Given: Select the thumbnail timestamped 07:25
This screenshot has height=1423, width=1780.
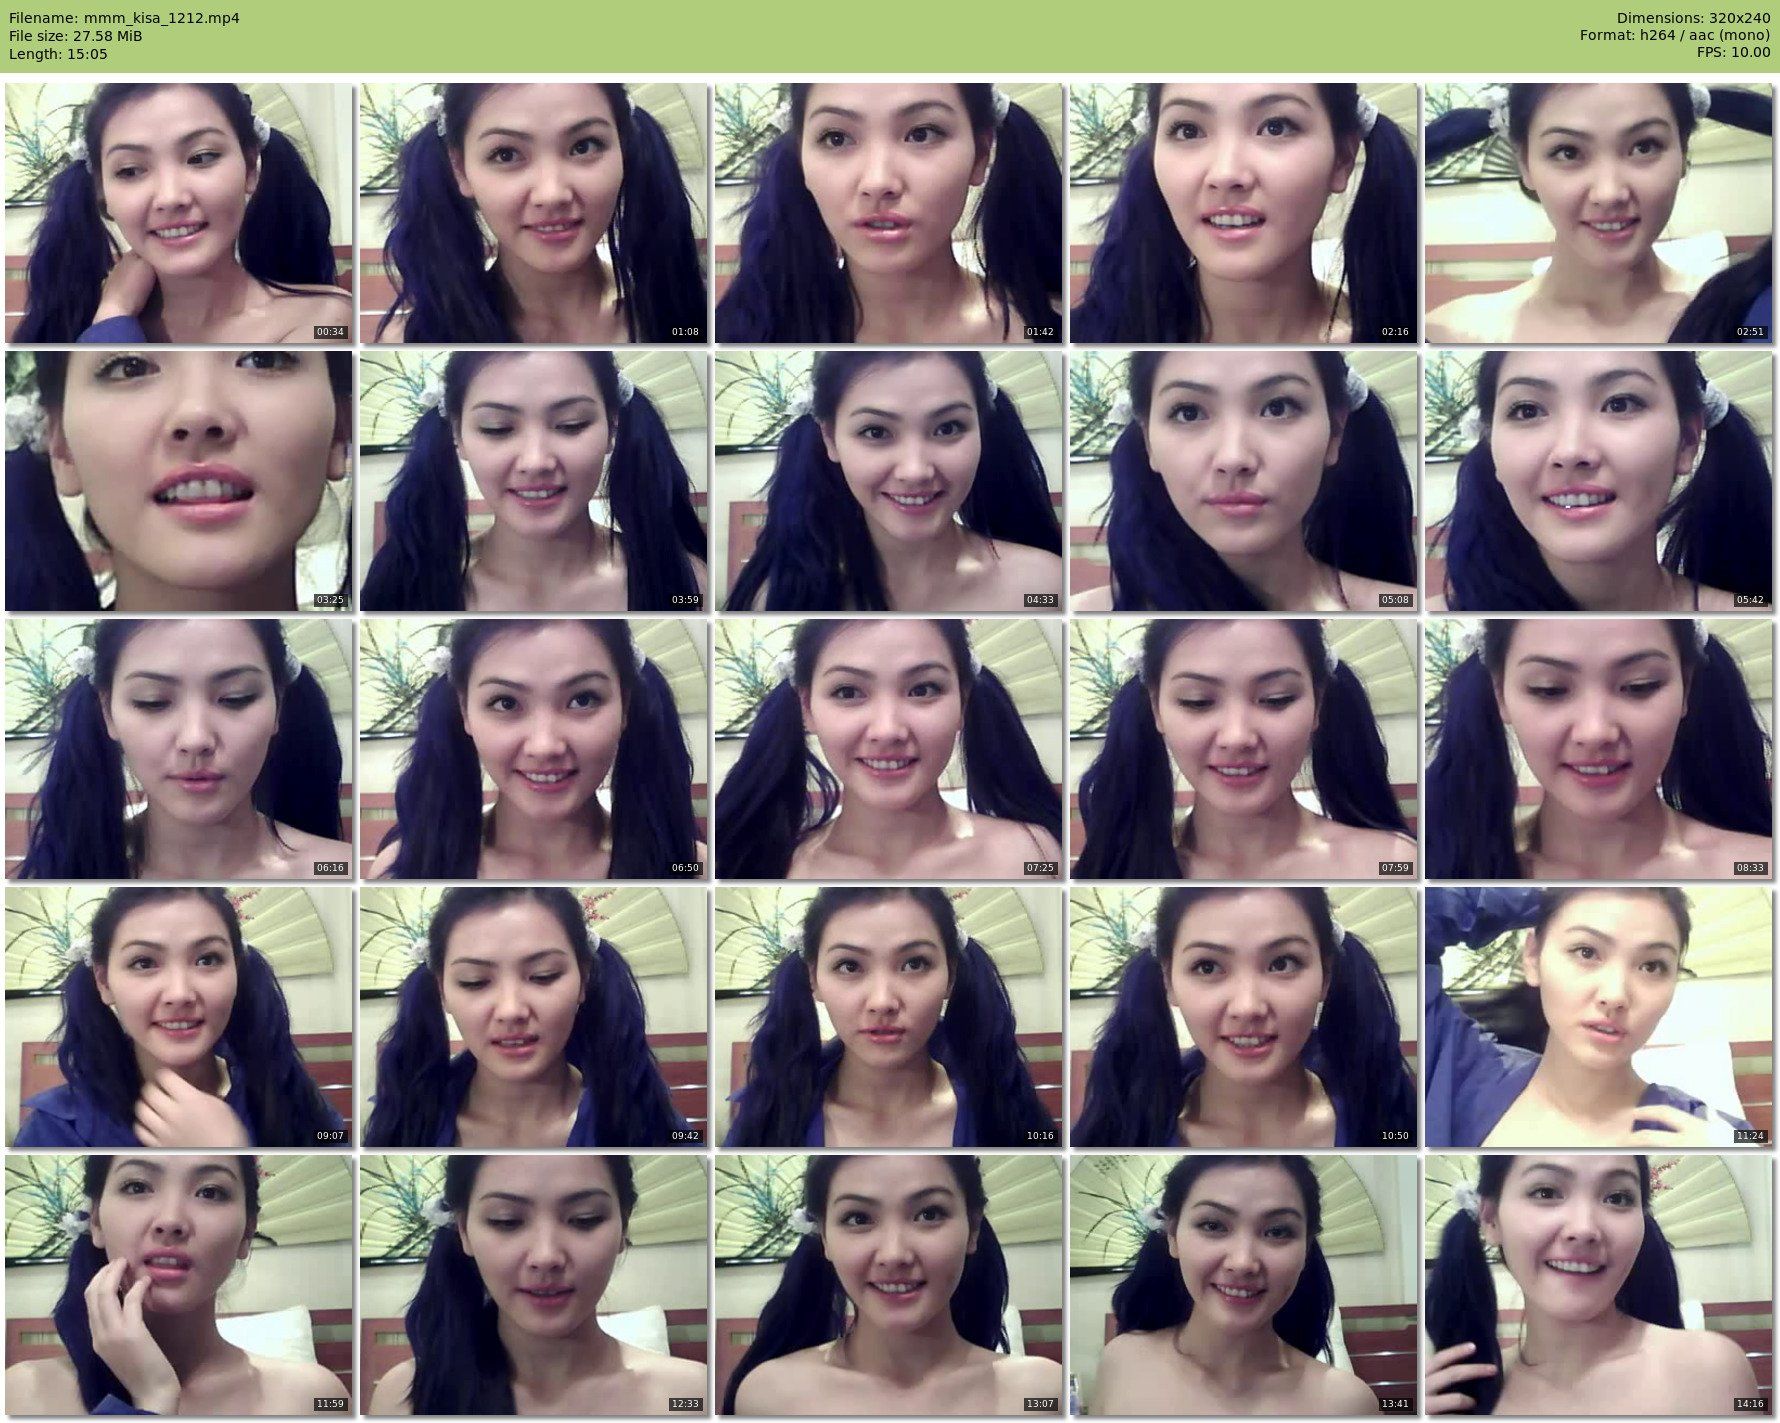Looking at the screenshot, I should pyautogui.click(x=888, y=749).
